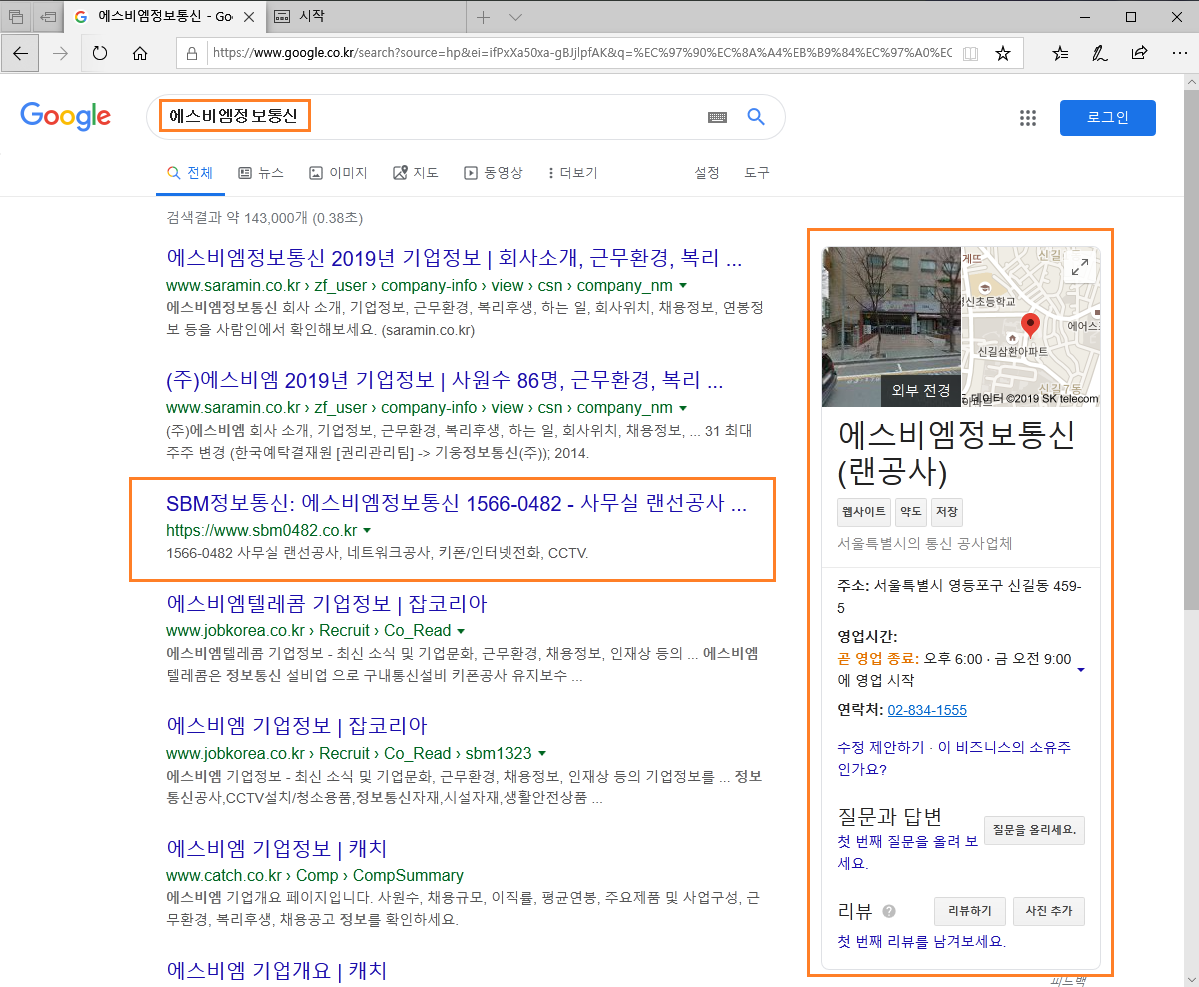The height and width of the screenshot is (987, 1199).
Task: Add this page to favorites star
Action: click(x=1002, y=54)
